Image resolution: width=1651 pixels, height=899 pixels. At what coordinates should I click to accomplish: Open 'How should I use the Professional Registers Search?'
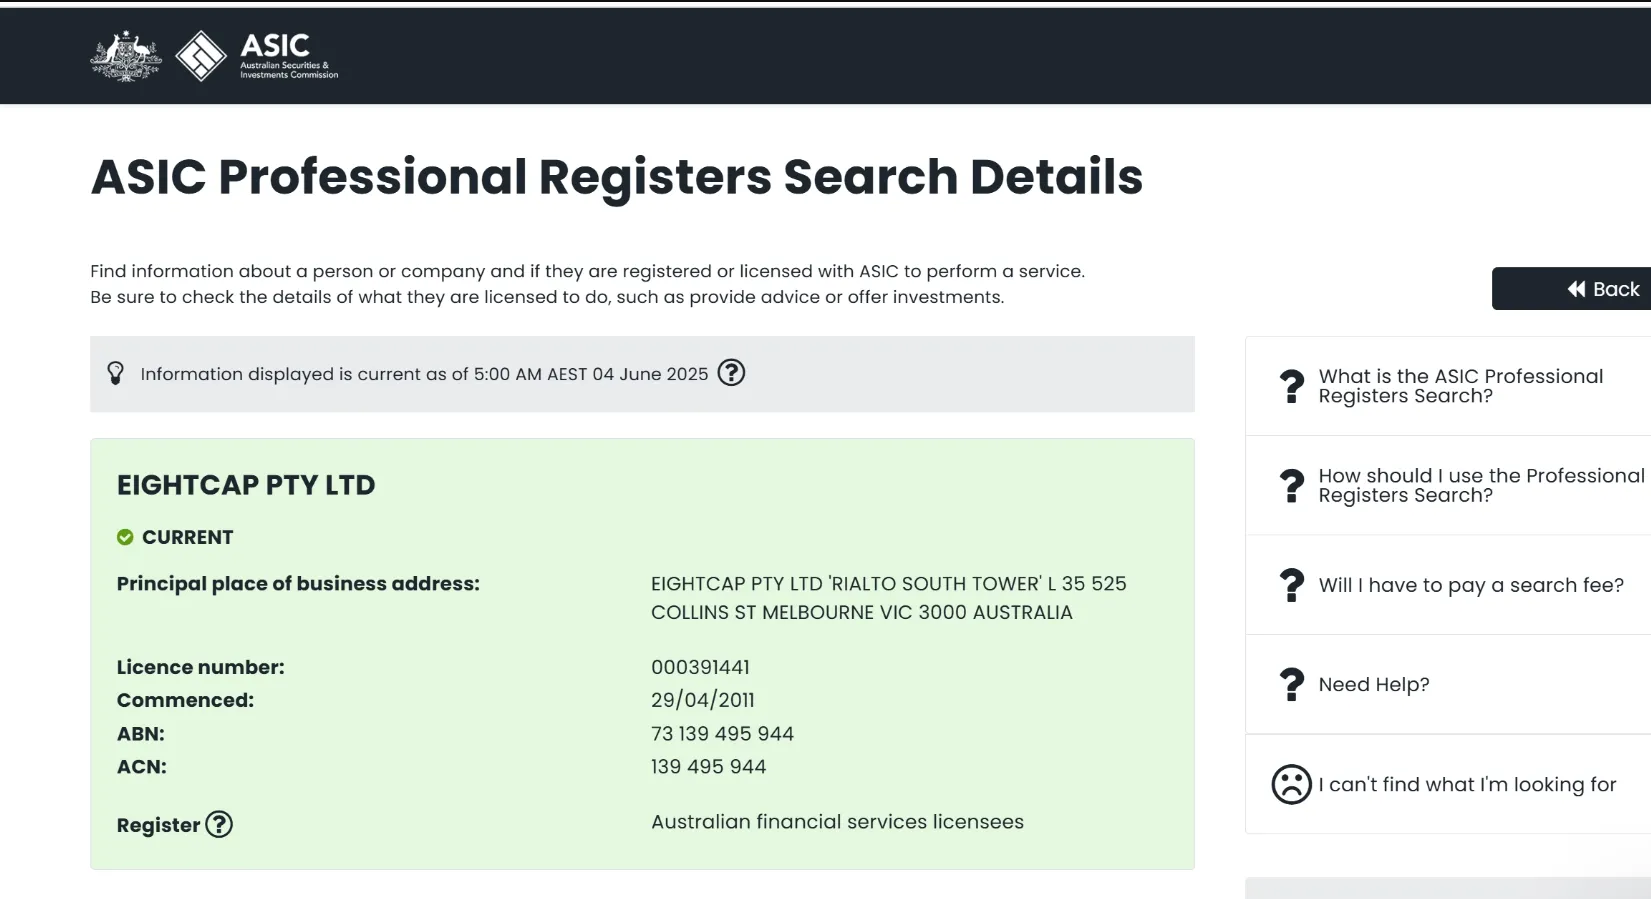point(1480,485)
